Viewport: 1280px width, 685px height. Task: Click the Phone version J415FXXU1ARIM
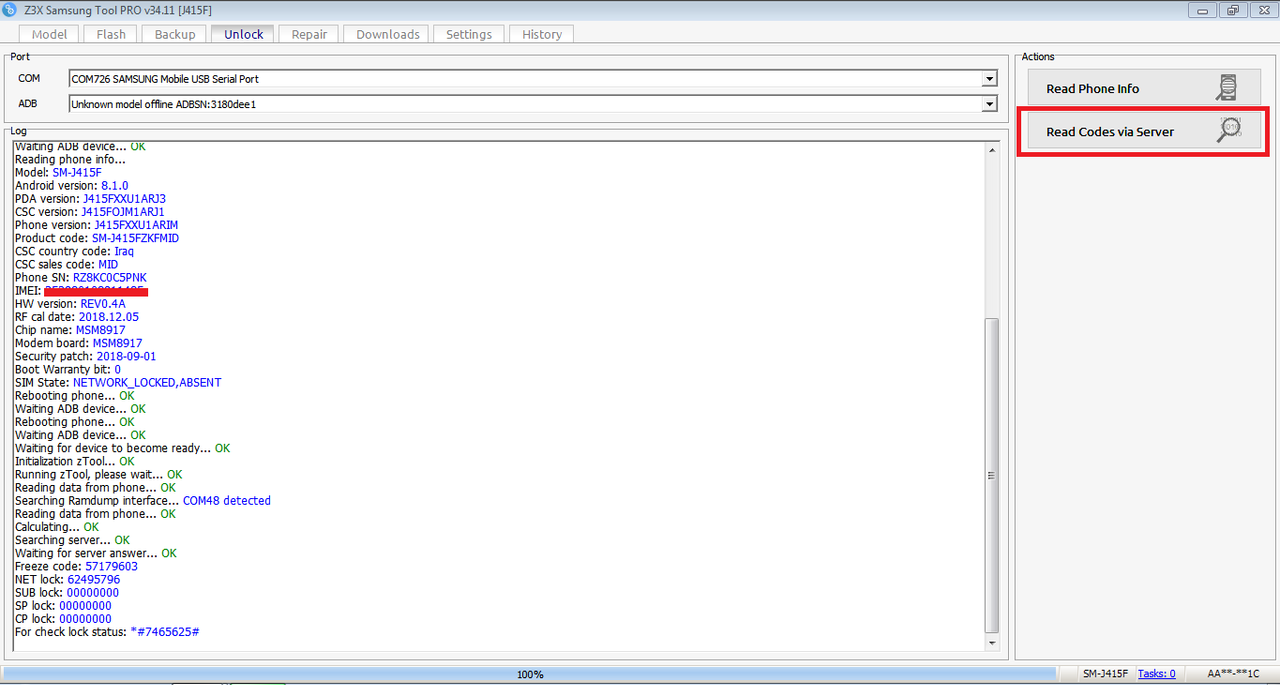pyautogui.click(x=136, y=225)
